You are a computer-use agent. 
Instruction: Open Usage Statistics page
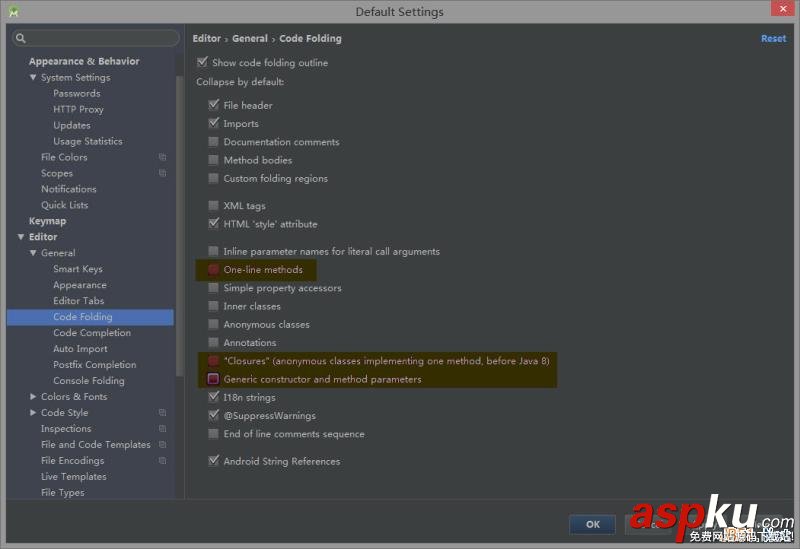tap(88, 141)
